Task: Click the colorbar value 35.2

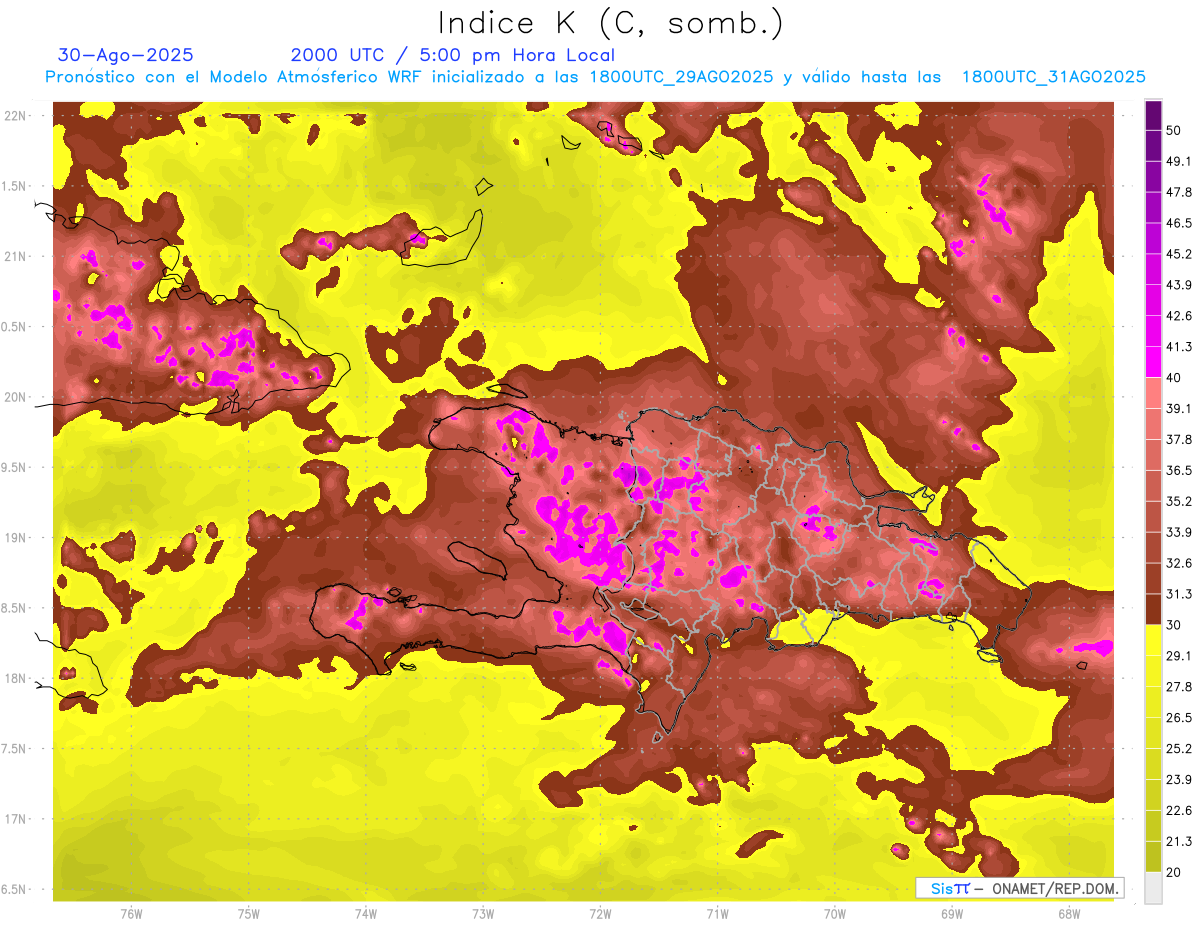Action: 1178,501
